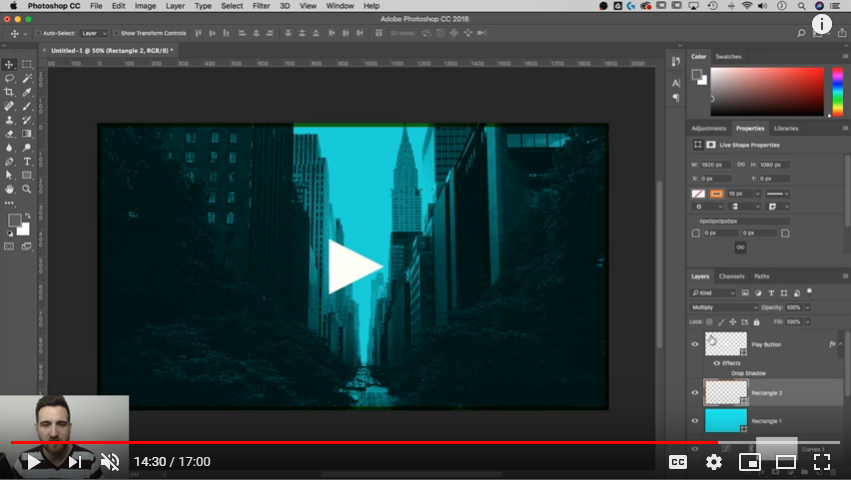The width and height of the screenshot is (851, 480).
Task: Enable the Auto-Select checkbox
Action: click(39, 33)
